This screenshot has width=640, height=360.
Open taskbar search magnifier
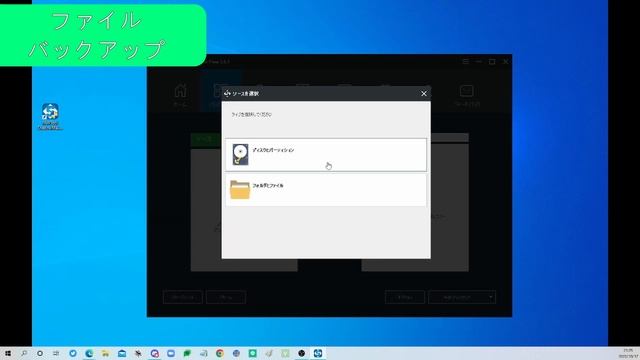click(x=24, y=353)
